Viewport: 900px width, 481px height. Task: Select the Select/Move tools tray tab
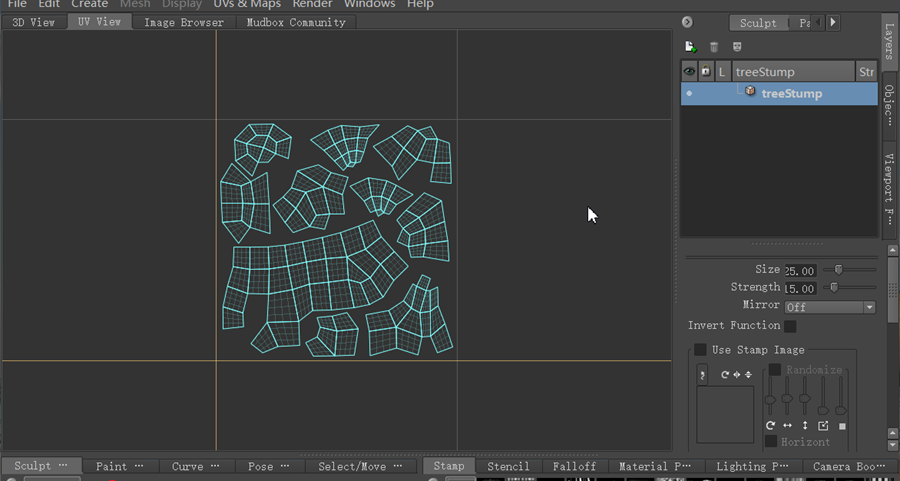coord(360,466)
